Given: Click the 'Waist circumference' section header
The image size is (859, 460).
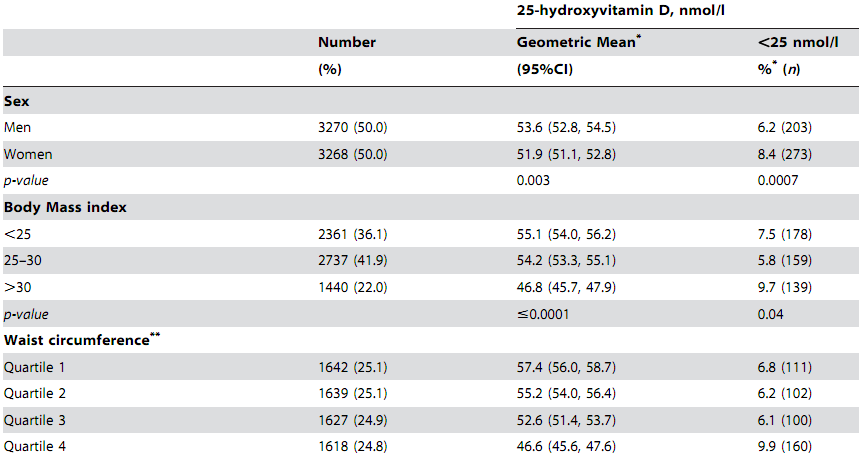Looking at the screenshot, I should (78, 341).
